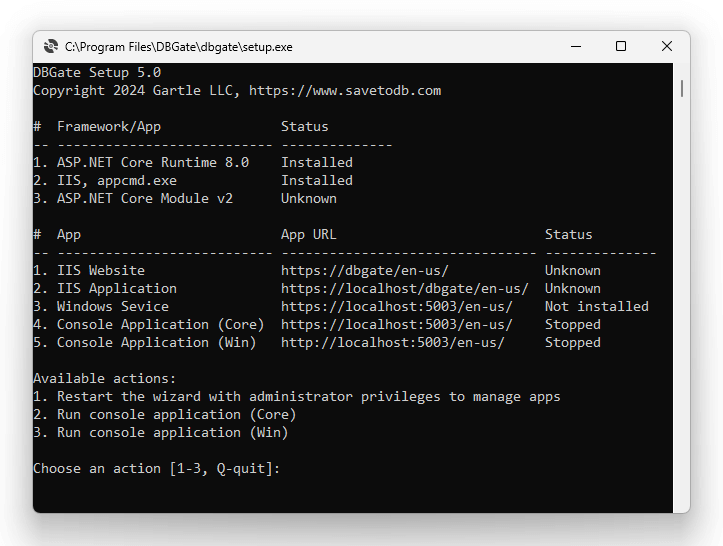Select the 'DBGate Setup 5.0' line

tap(97, 73)
